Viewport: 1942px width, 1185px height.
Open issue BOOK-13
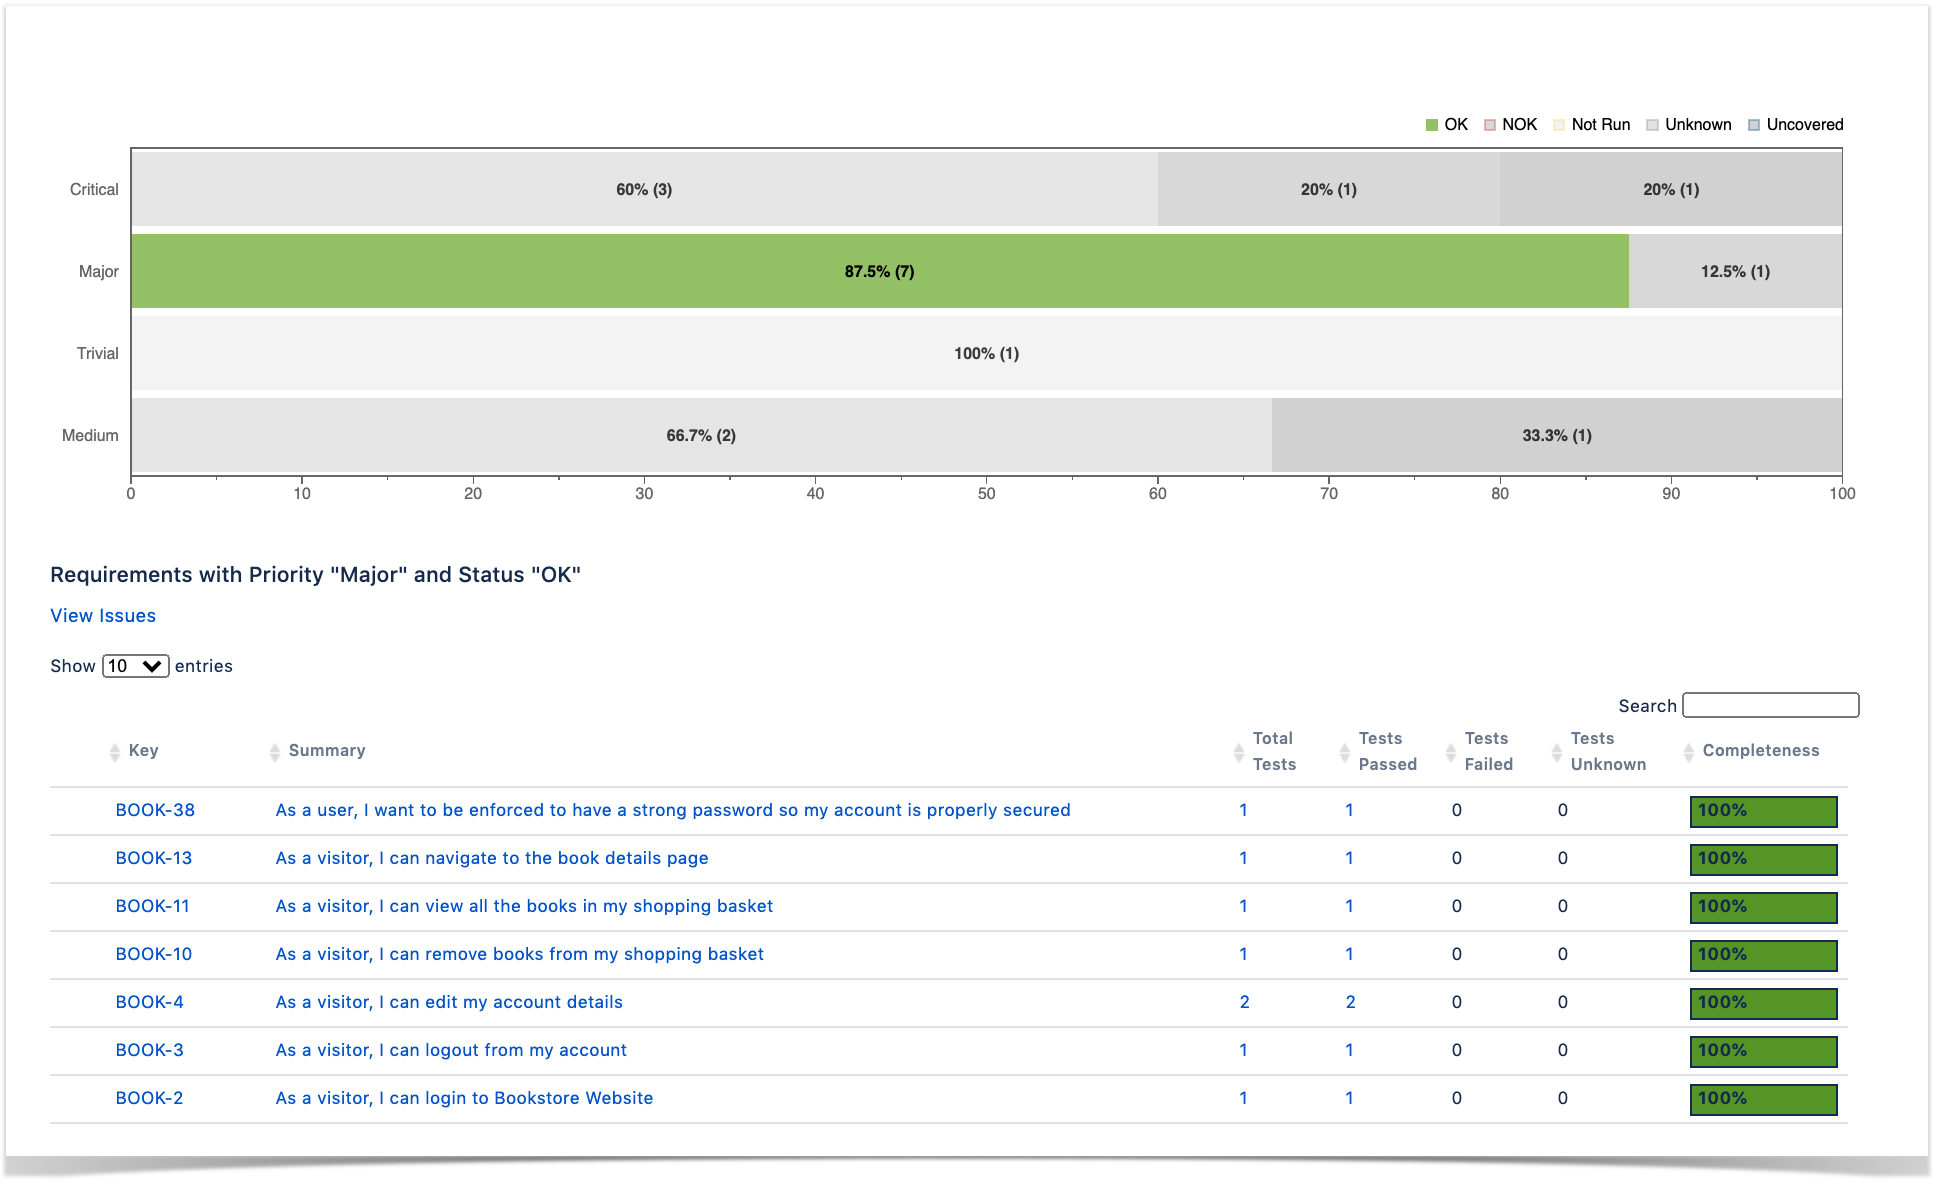tap(154, 858)
